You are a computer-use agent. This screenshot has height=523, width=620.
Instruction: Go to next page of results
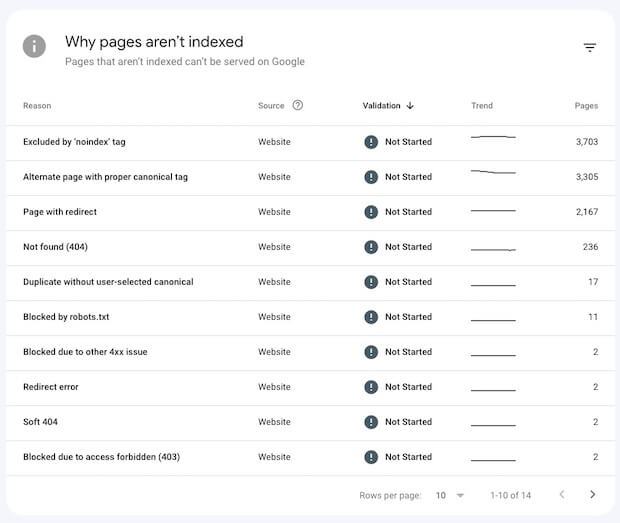coord(592,495)
